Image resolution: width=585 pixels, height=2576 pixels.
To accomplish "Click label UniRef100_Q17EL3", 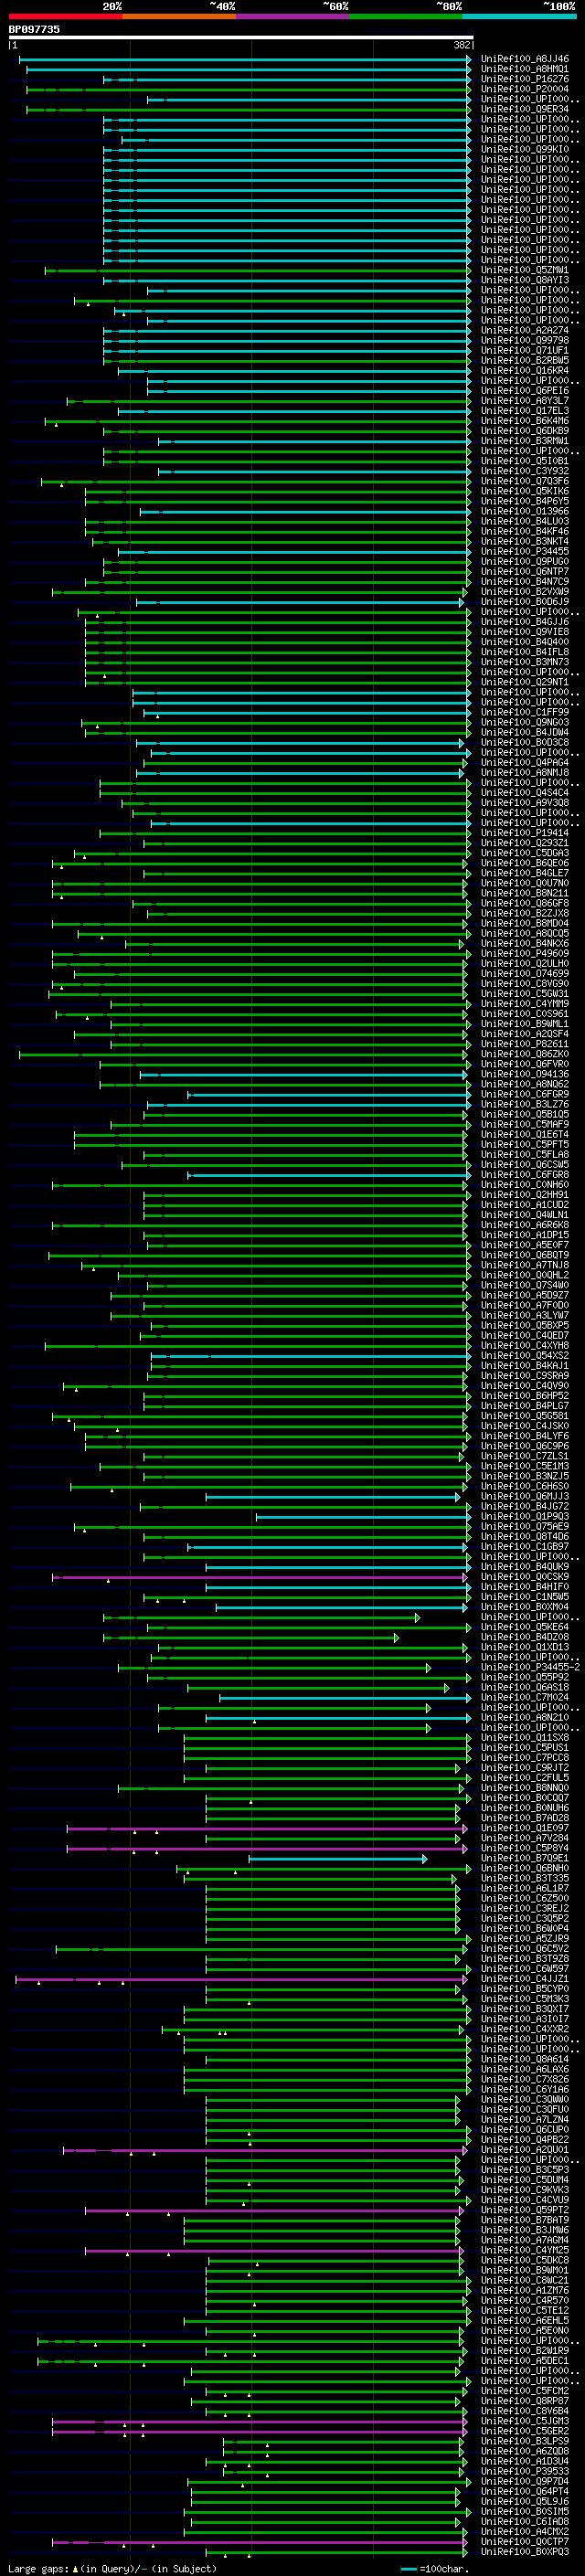I will point(525,411).
